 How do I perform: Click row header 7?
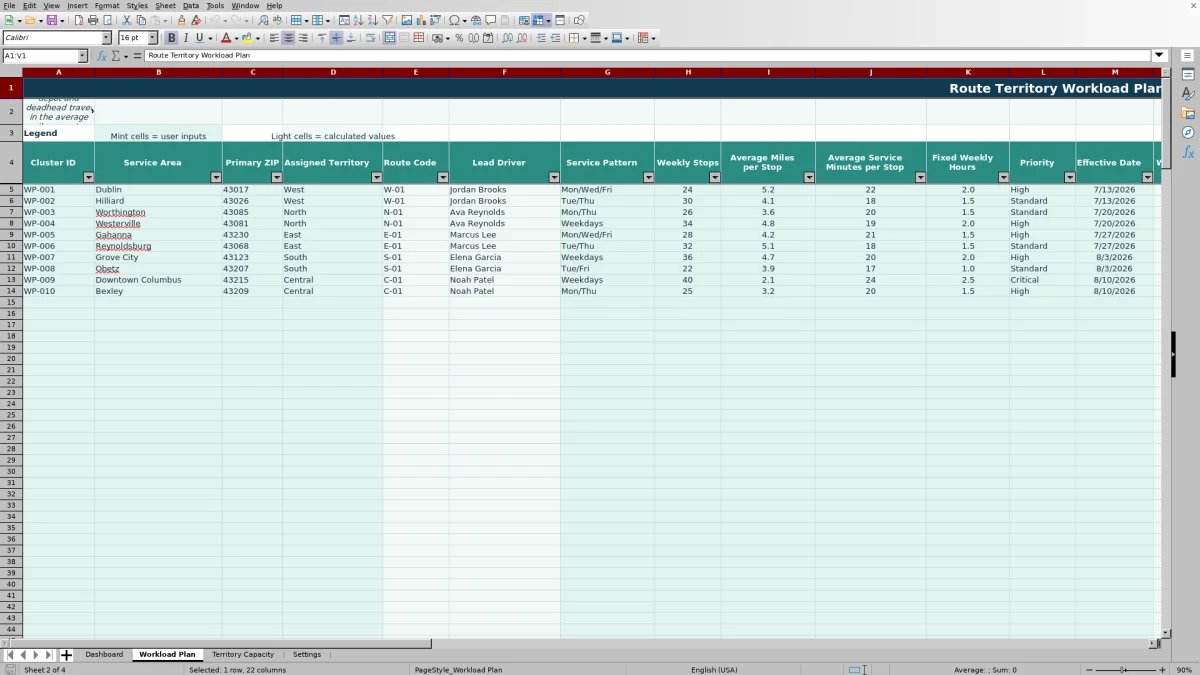click(11, 212)
